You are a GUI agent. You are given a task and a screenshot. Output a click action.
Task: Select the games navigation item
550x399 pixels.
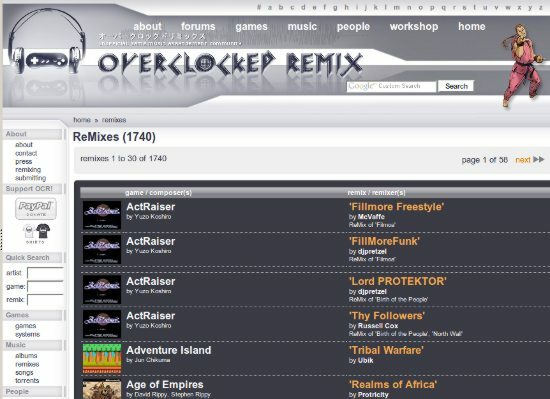(x=251, y=27)
